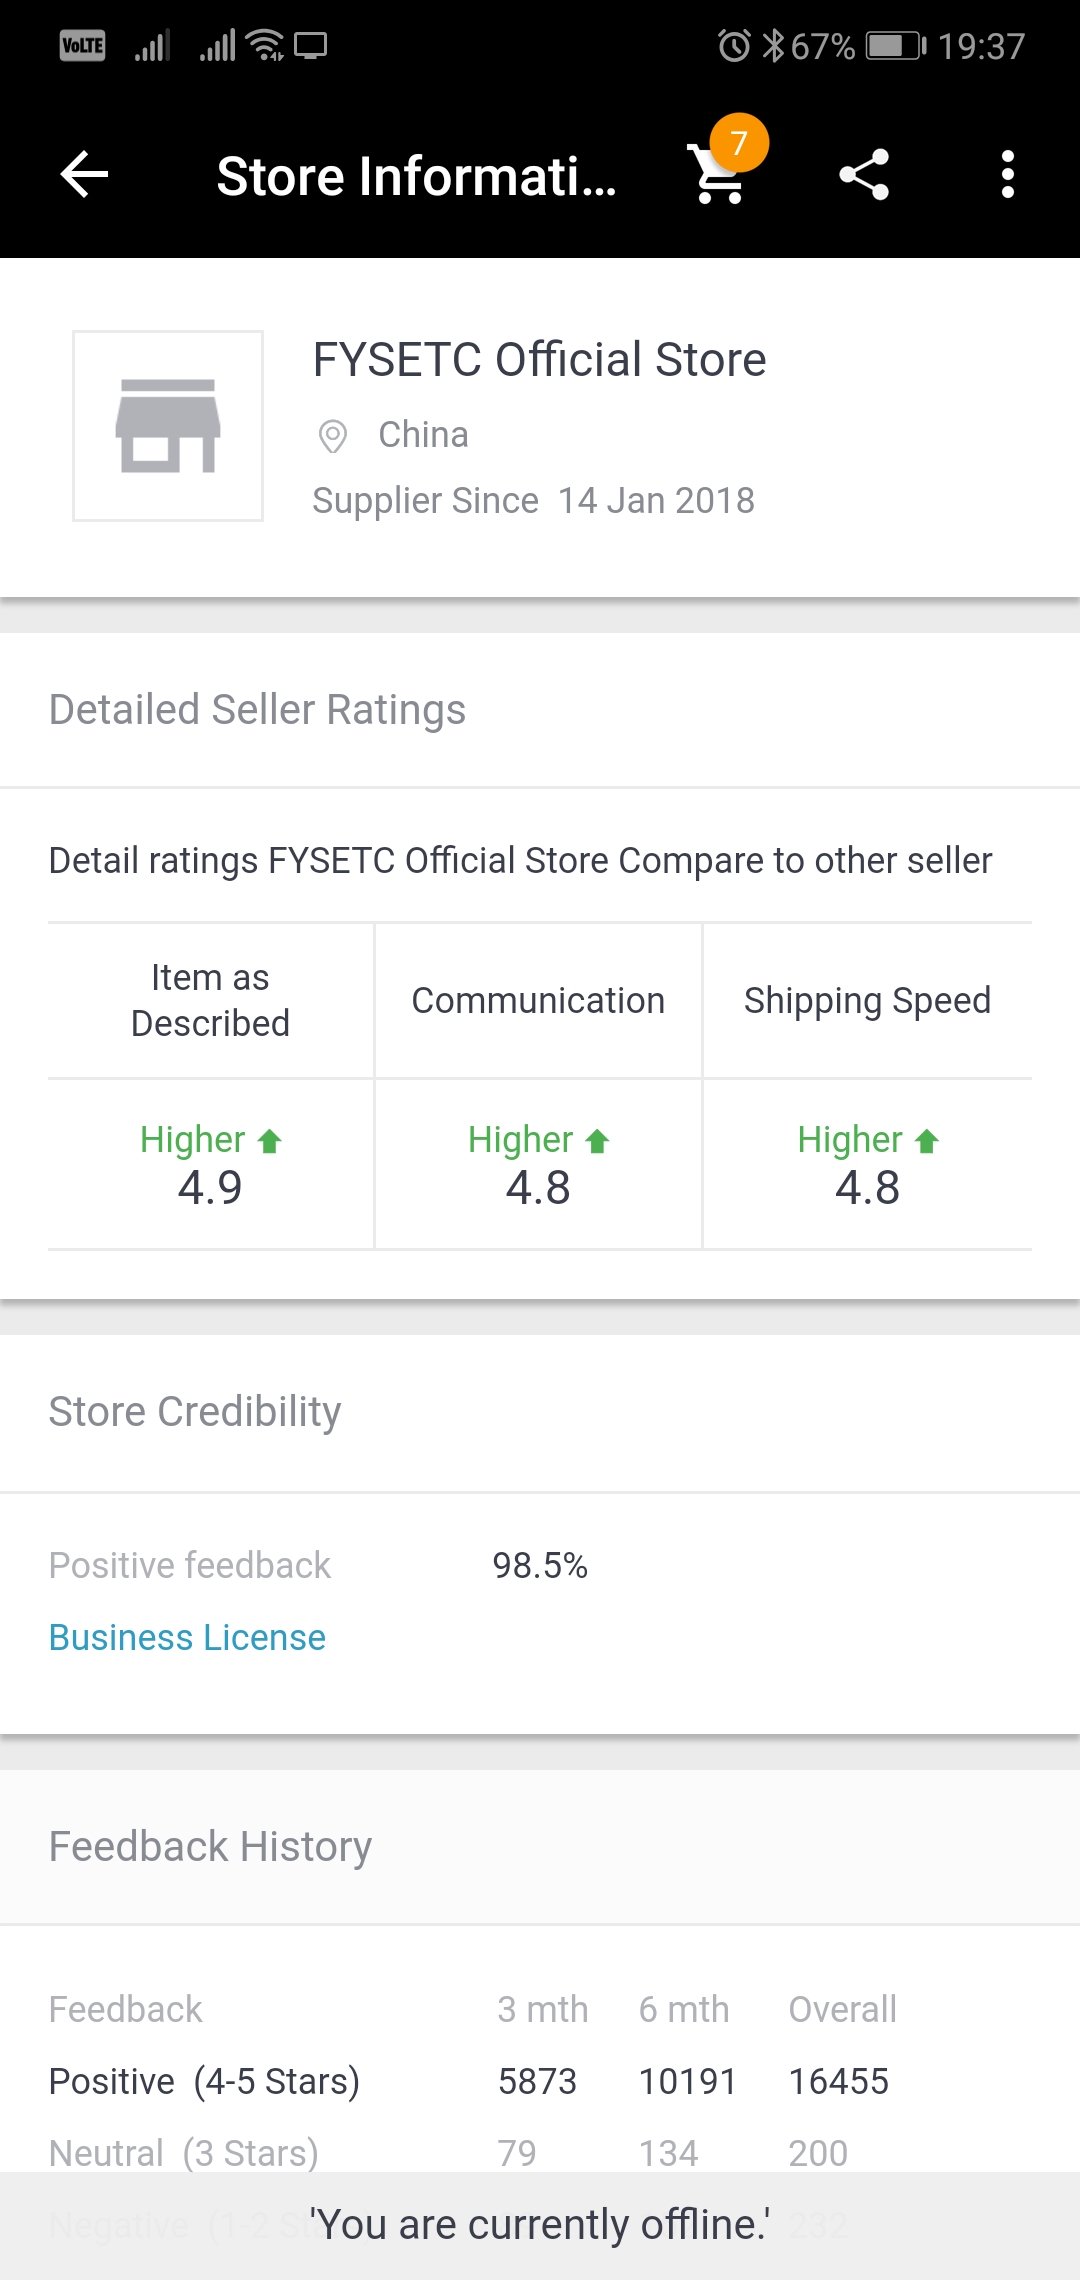Select the Communication rating 4.8 cell
Viewport: 1080px width, 2280px height.
[538, 1164]
